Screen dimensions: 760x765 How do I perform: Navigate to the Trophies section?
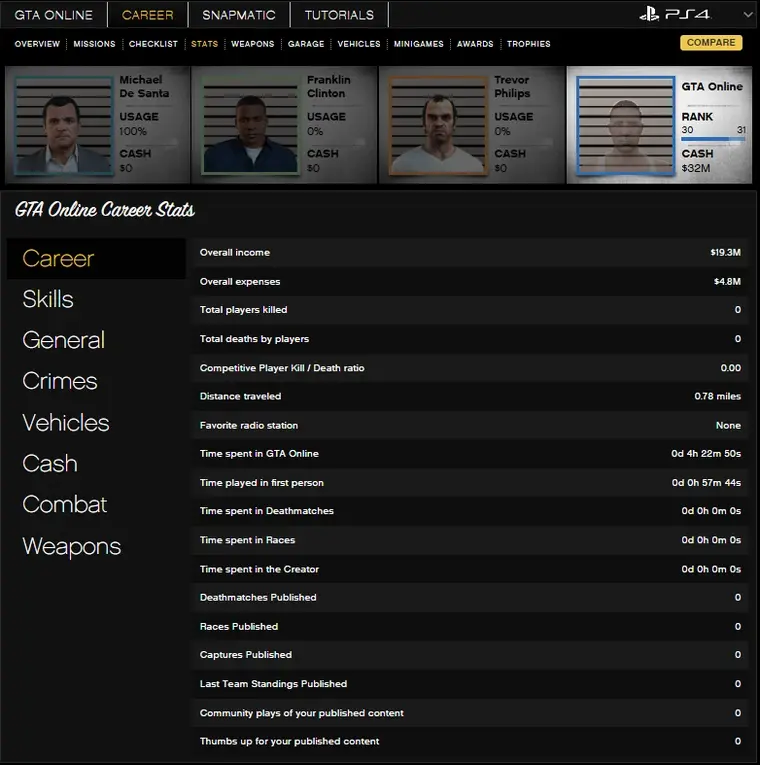point(529,44)
